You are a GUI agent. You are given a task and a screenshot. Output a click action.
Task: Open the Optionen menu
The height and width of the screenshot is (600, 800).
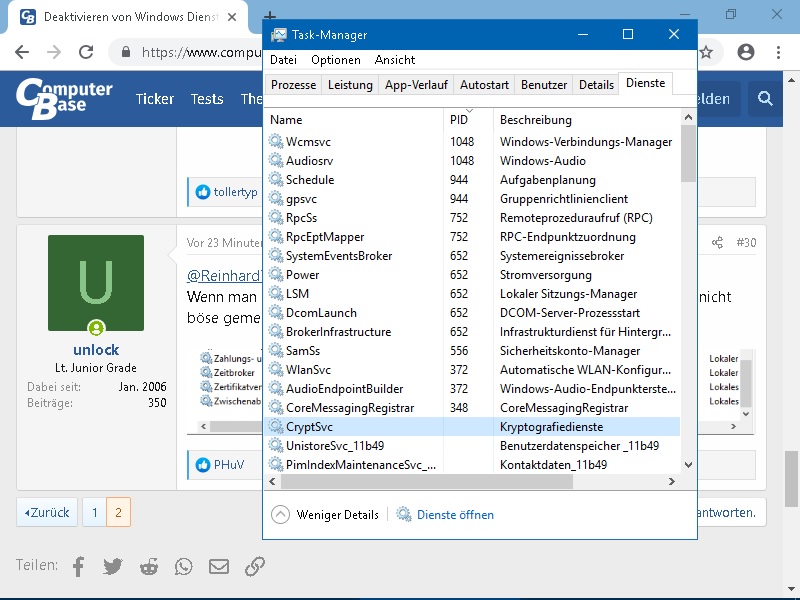point(336,60)
